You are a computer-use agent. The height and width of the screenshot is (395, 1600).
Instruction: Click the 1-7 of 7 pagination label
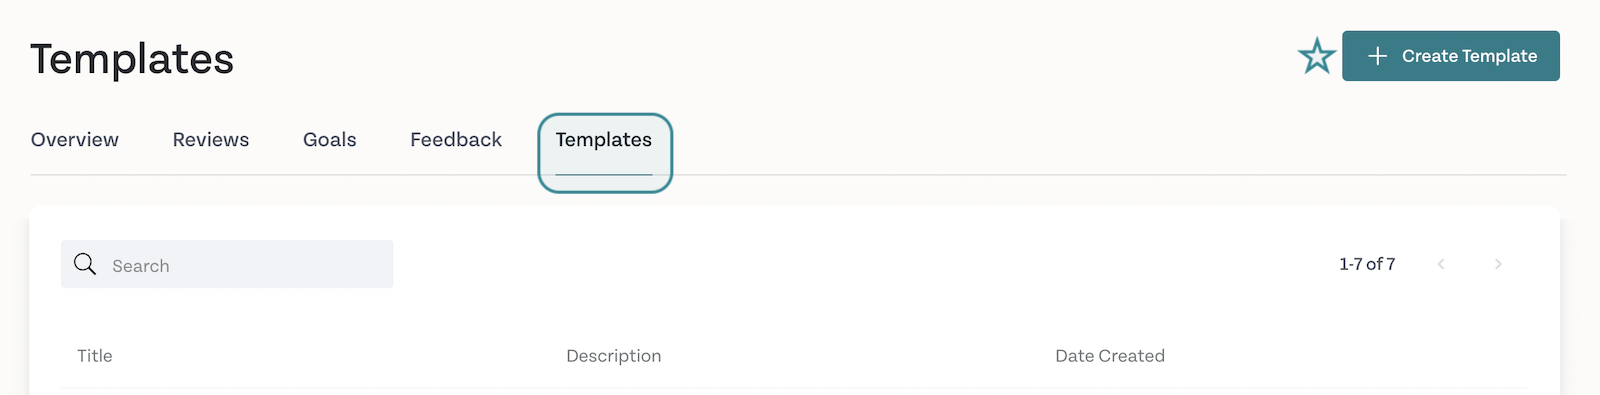1367,264
